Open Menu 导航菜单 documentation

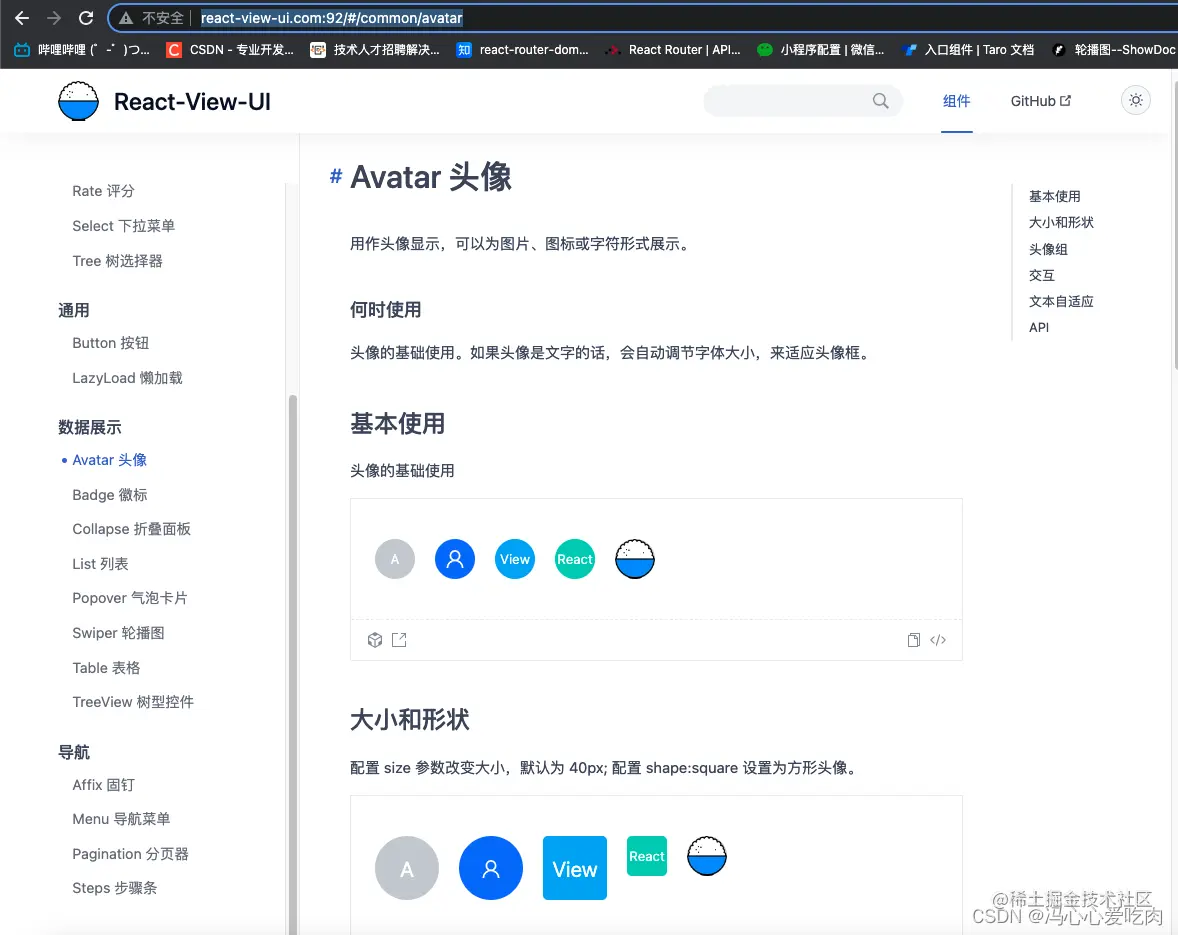click(122, 818)
